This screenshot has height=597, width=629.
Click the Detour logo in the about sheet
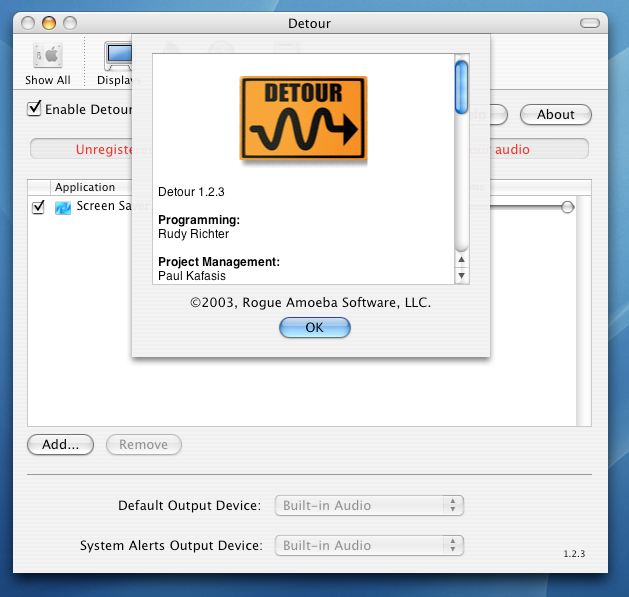coord(303,118)
